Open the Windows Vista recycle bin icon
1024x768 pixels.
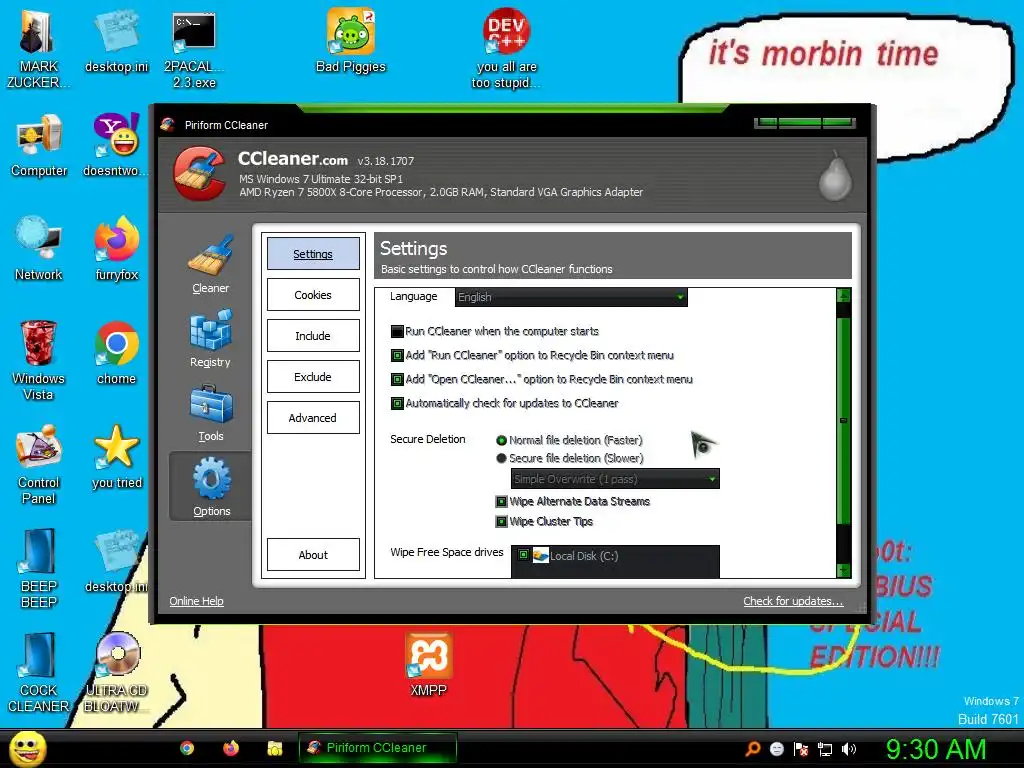[x=38, y=359]
